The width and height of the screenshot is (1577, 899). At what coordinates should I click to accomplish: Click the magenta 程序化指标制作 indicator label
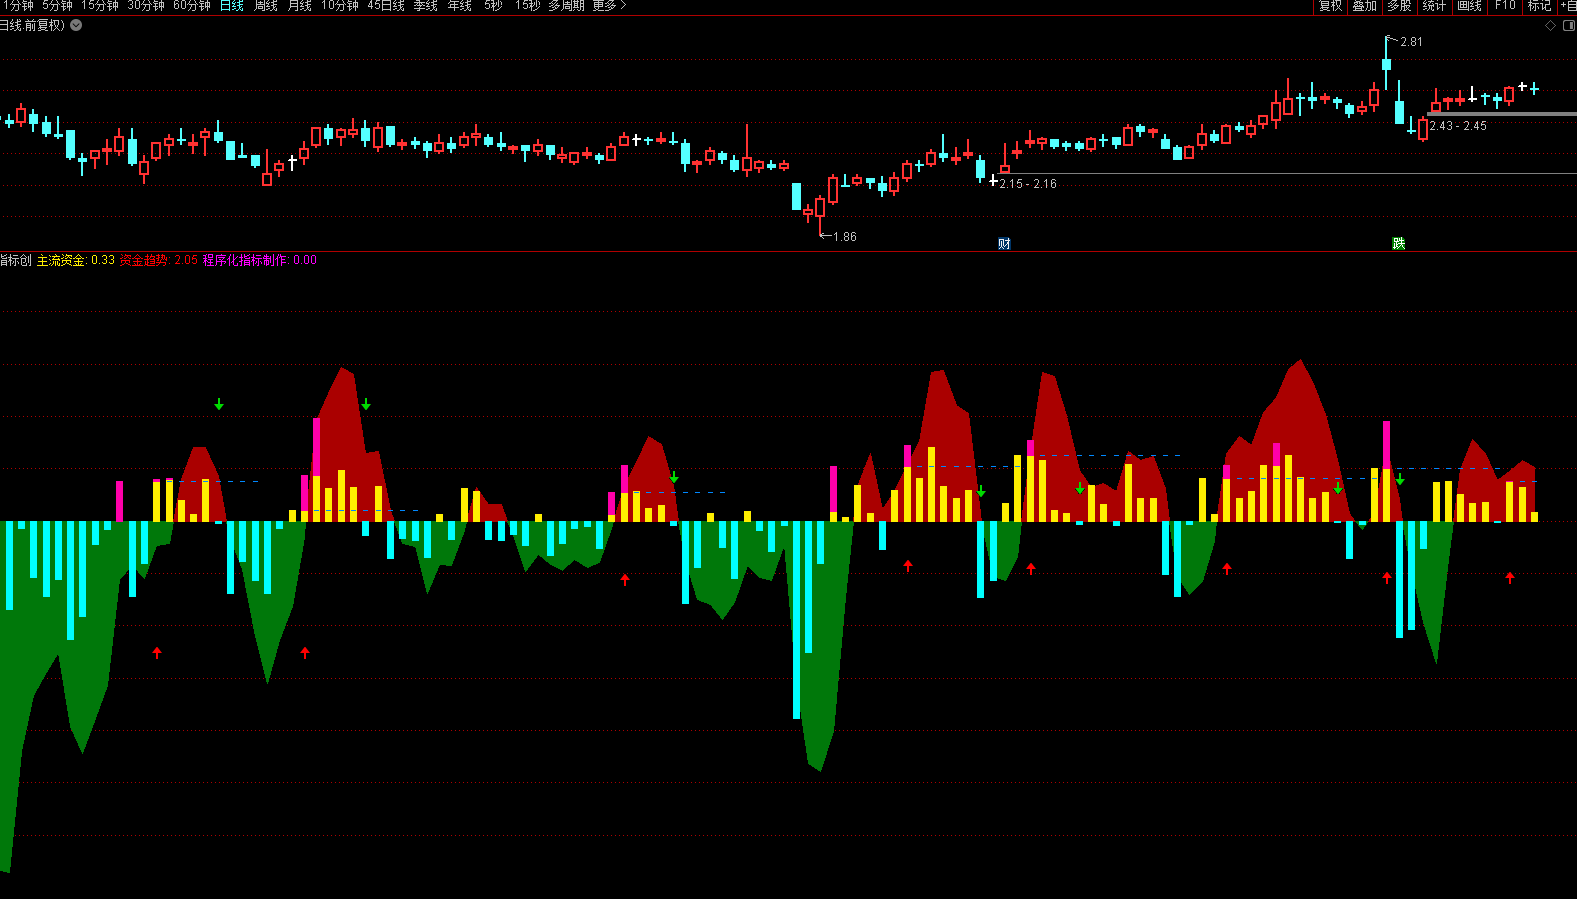tap(259, 260)
